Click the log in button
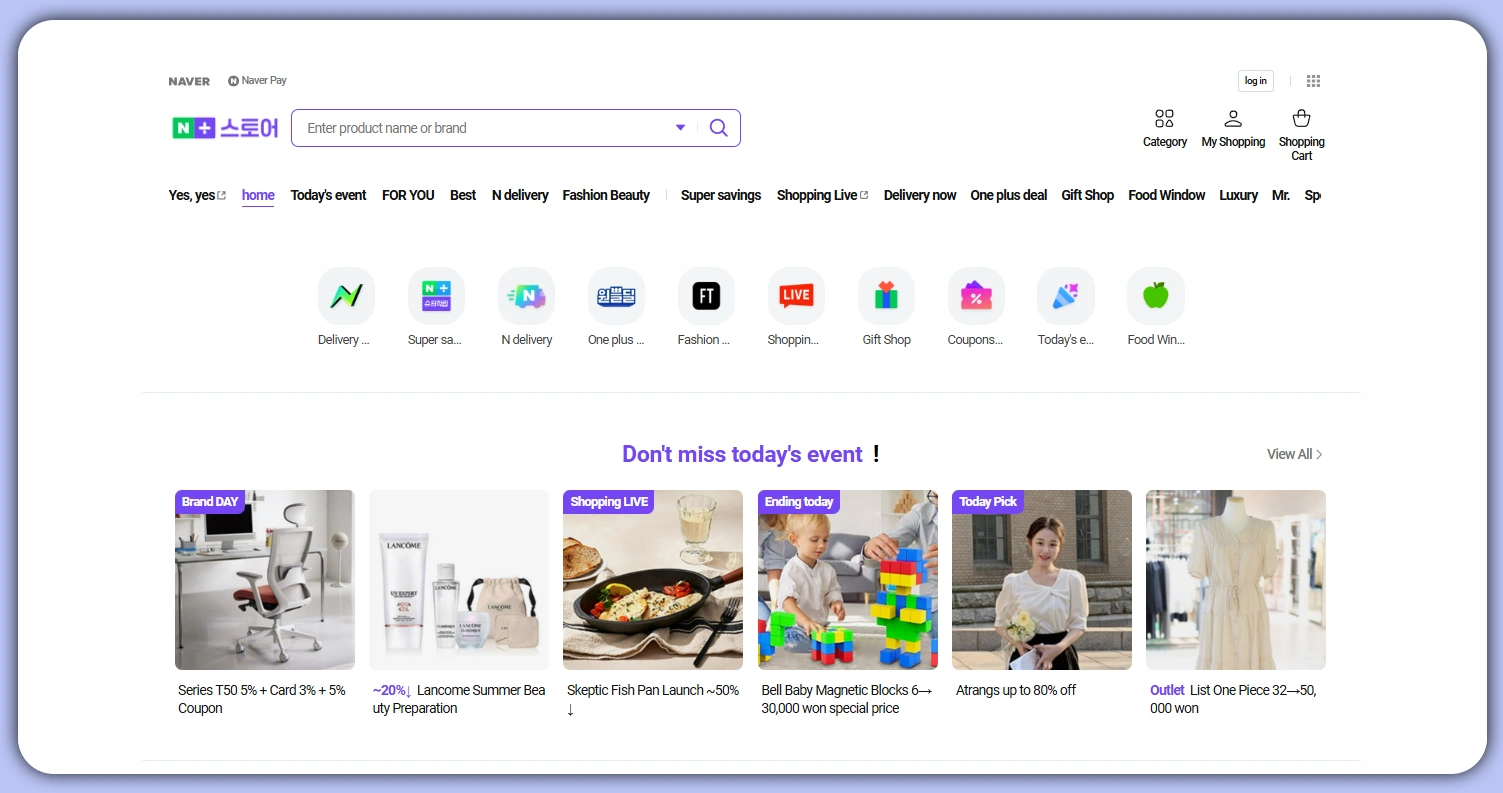Image resolution: width=1503 pixels, height=793 pixels. (1255, 80)
